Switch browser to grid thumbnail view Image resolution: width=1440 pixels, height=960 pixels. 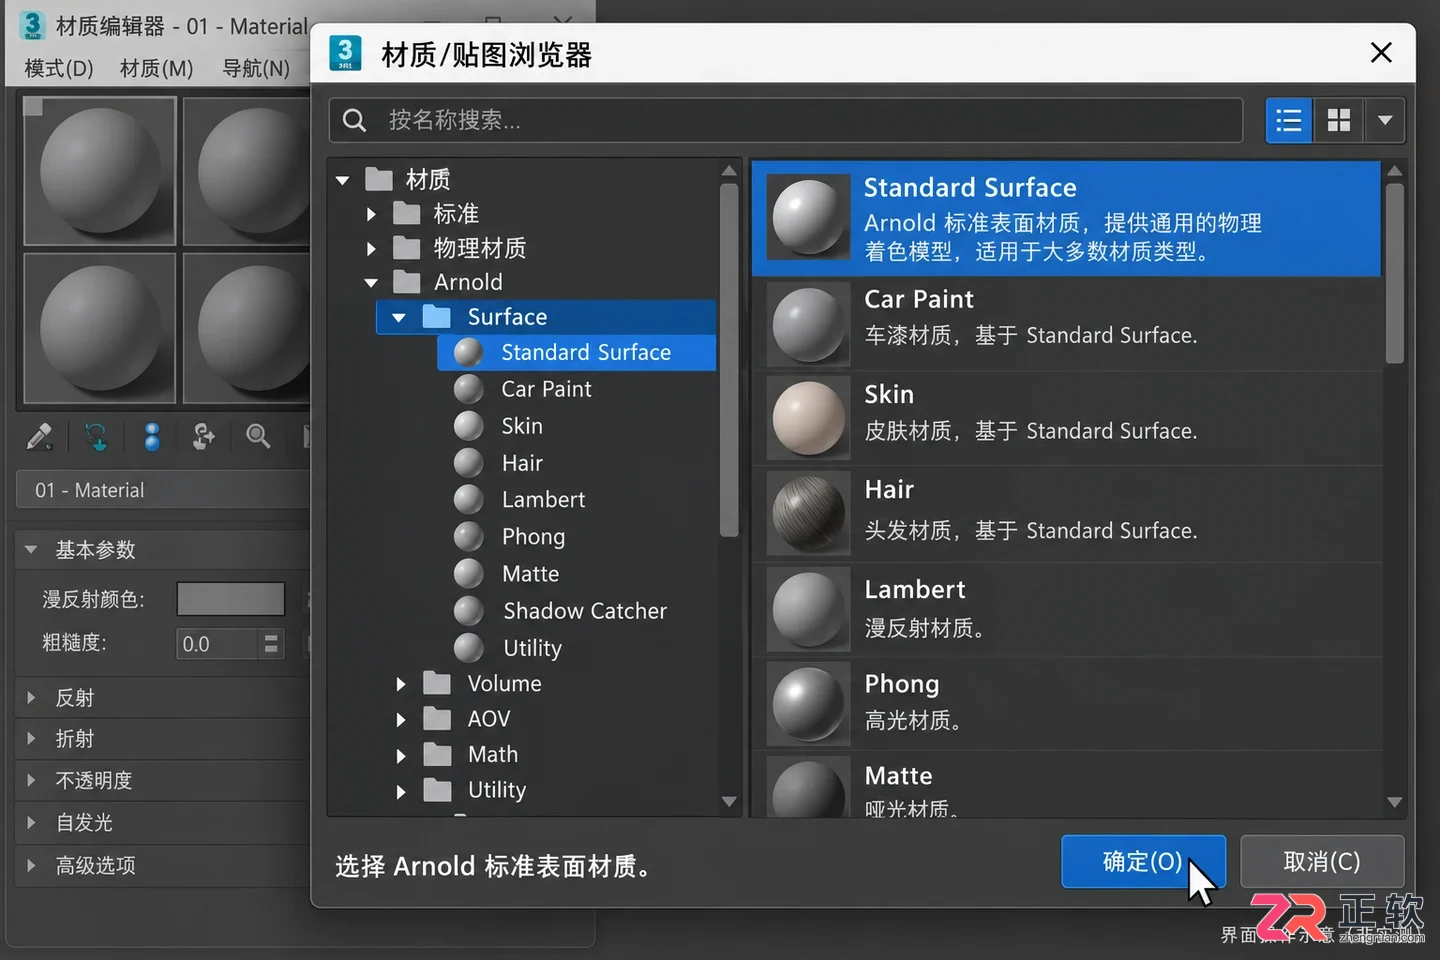1339,121
